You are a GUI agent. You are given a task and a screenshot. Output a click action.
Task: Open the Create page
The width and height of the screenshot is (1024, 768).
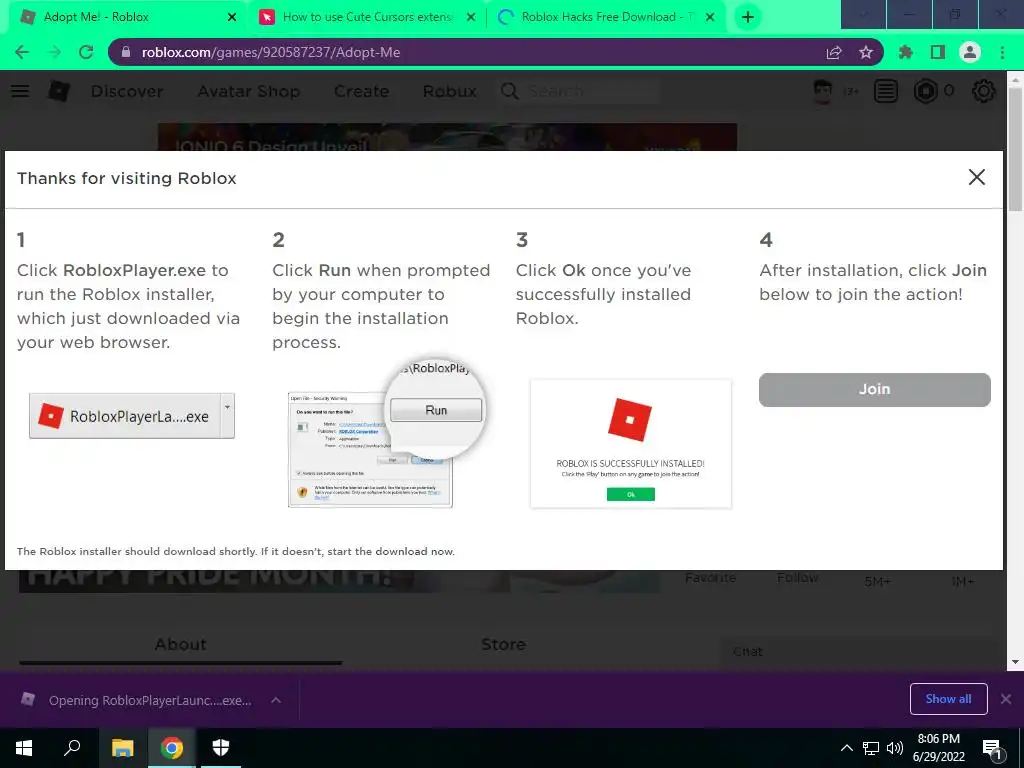click(361, 91)
